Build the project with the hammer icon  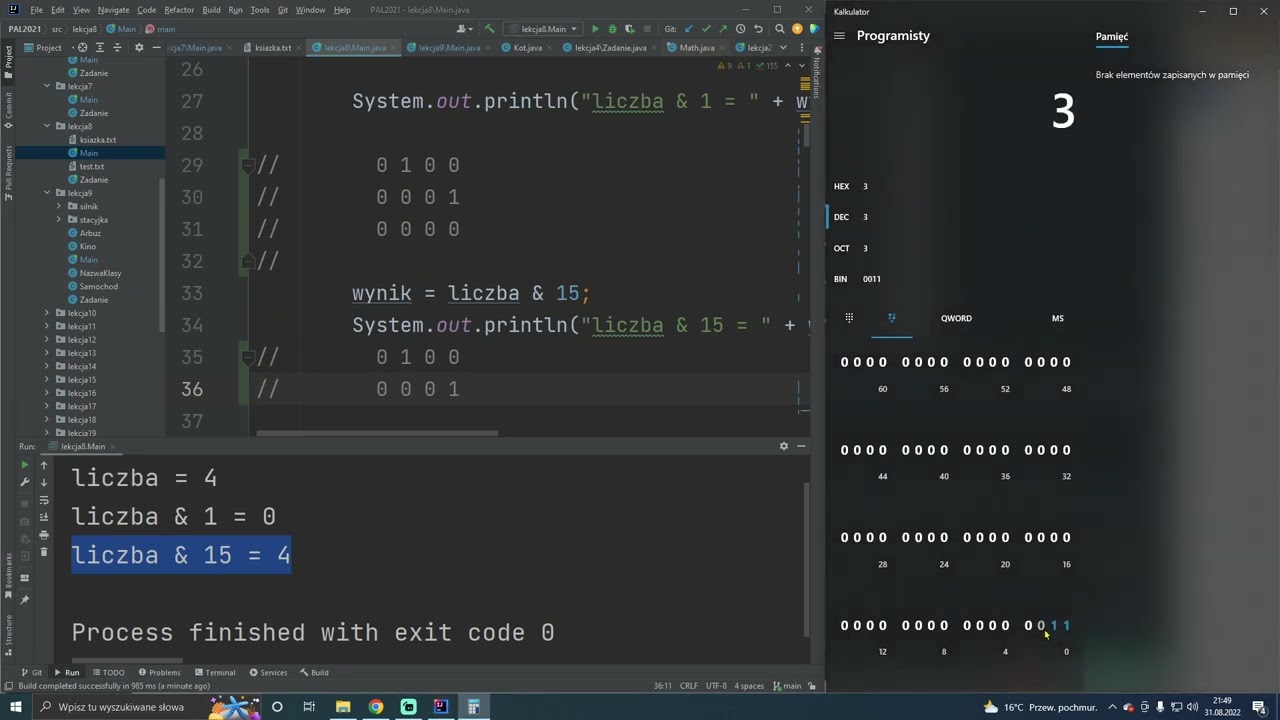[489, 29]
